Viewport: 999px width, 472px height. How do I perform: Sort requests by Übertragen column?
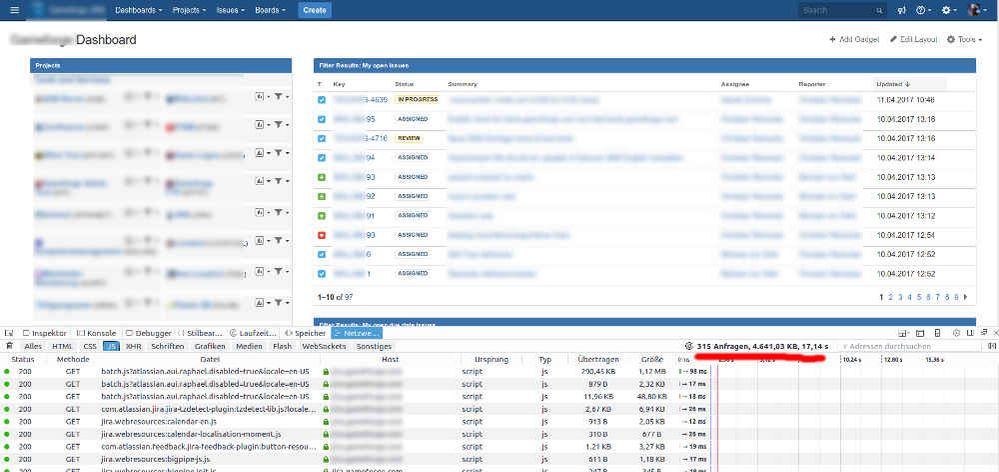(x=598, y=360)
